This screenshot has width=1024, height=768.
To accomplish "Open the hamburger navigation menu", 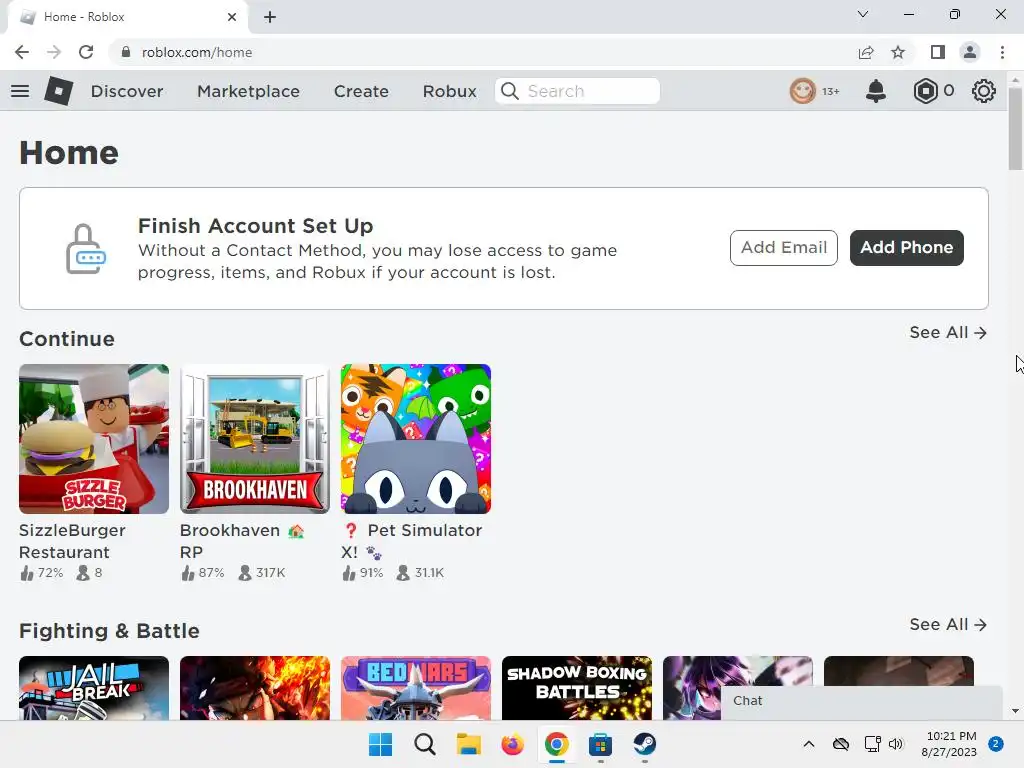I will point(20,91).
